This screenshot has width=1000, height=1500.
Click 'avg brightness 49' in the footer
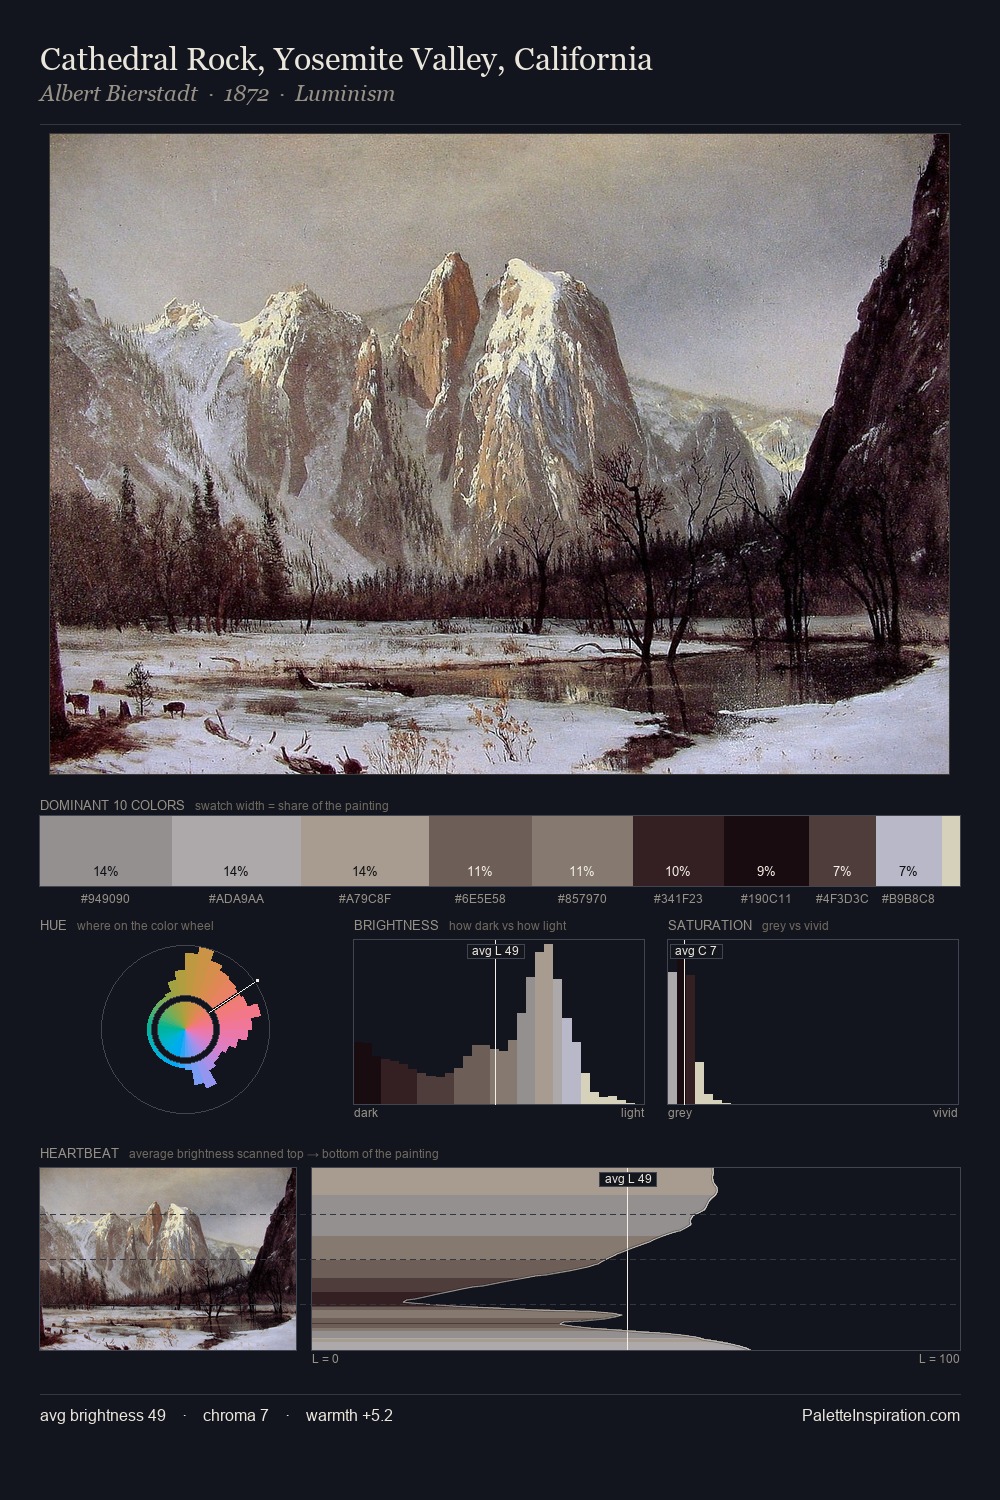click(x=103, y=1416)
